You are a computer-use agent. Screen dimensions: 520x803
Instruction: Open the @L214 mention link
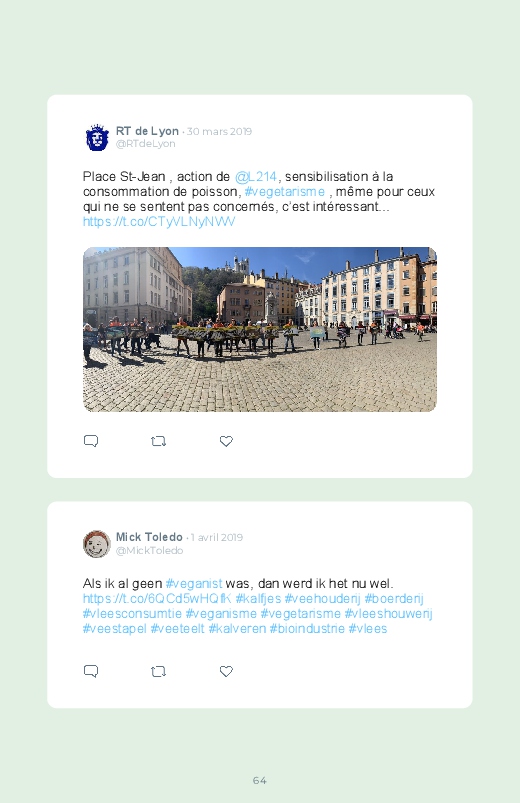(x=256, y=177)
